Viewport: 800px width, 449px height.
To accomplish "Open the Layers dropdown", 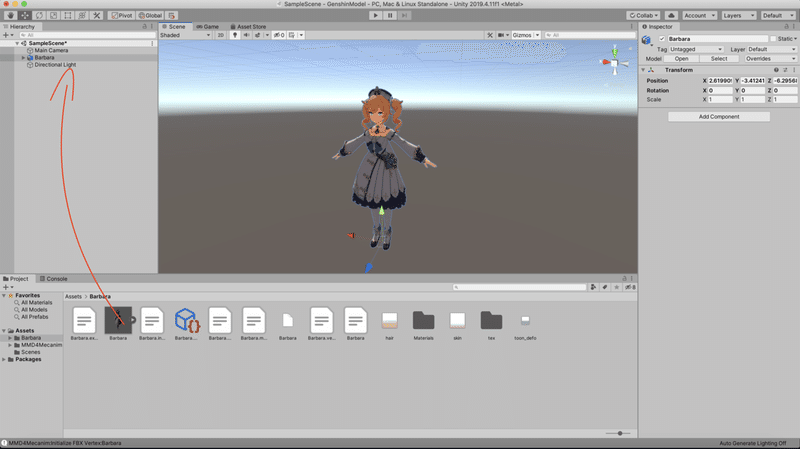I will point(738,15).
